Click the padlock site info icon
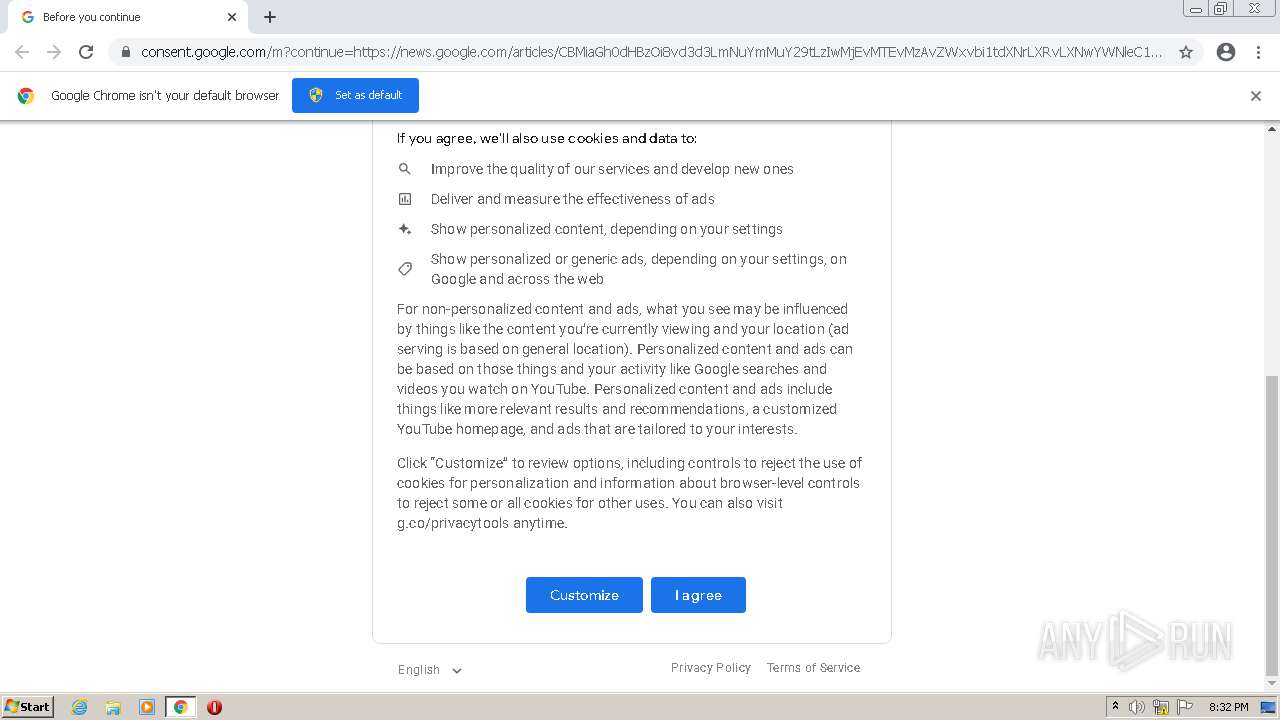1280x720 pixels. [126, 52]
